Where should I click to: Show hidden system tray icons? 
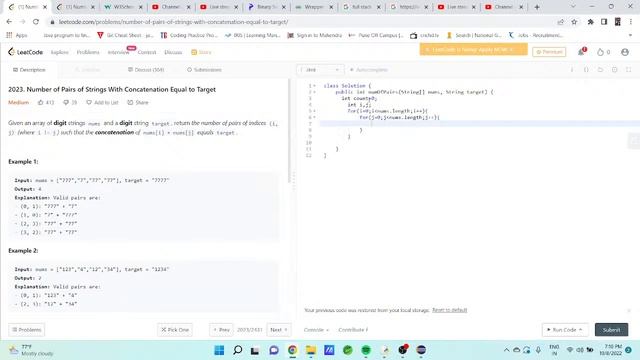pos(506,350)
